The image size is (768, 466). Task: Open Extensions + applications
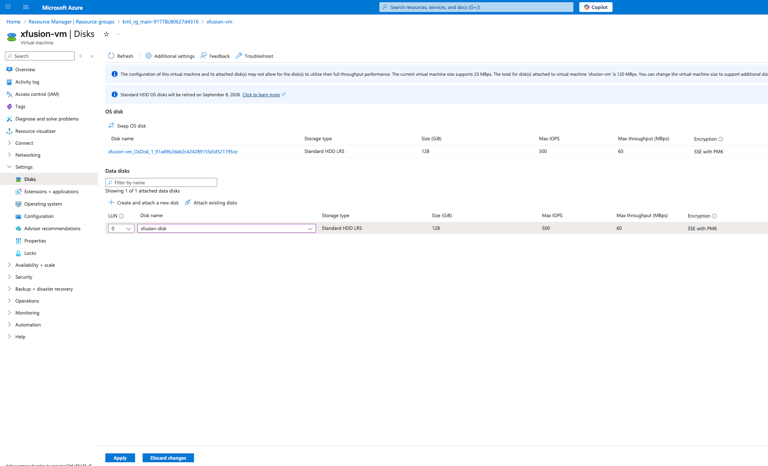[x=51, y=192]
